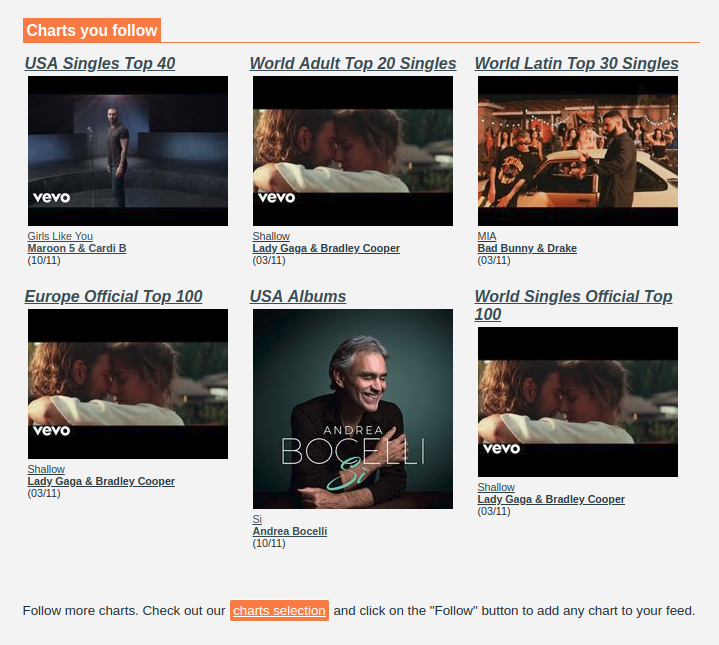Open Lady Gaga & Bradley Cooper link under Europe chart
Image resolution: width=719 pixels, height=645 pixels.
(x=101, y=481)
